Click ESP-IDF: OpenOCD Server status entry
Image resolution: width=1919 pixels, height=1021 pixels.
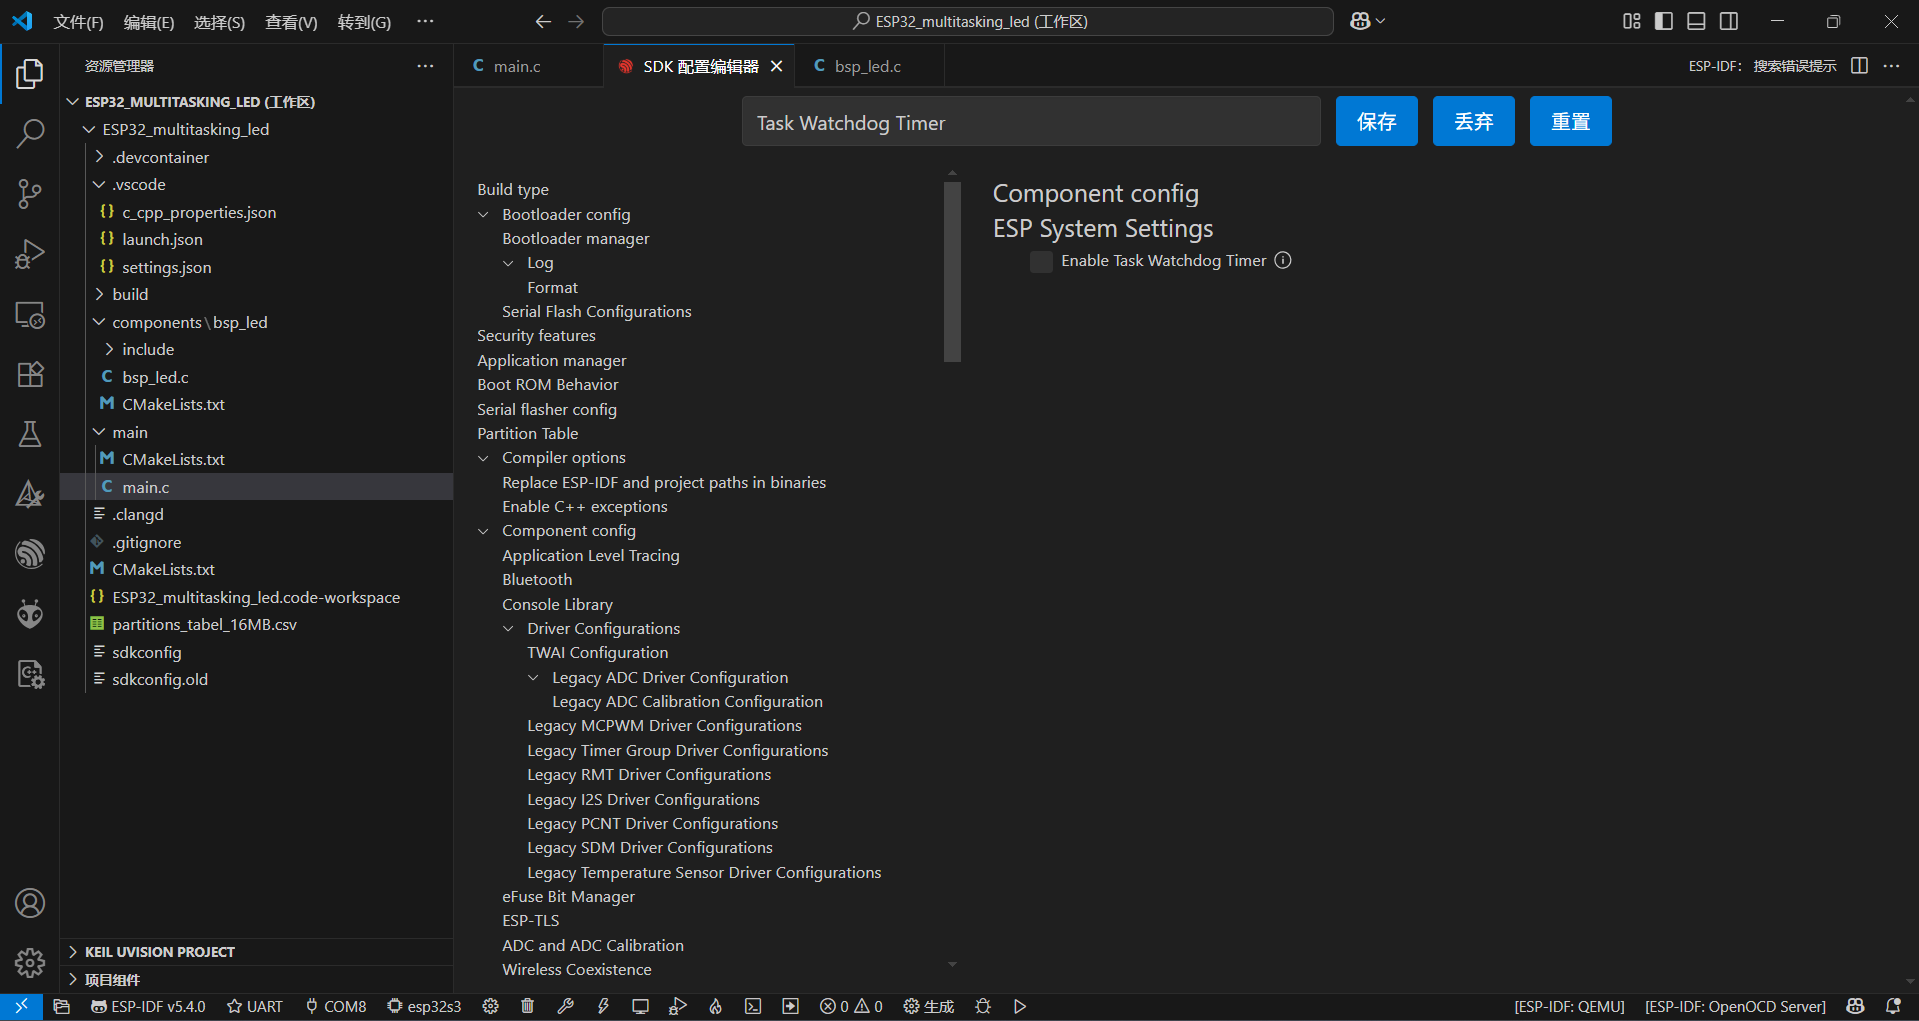(x=1735, y=1007)
